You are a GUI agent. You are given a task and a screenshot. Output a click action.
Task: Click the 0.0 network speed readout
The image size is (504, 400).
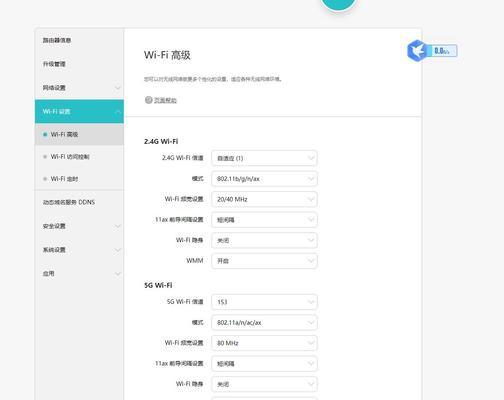point(442,51)
